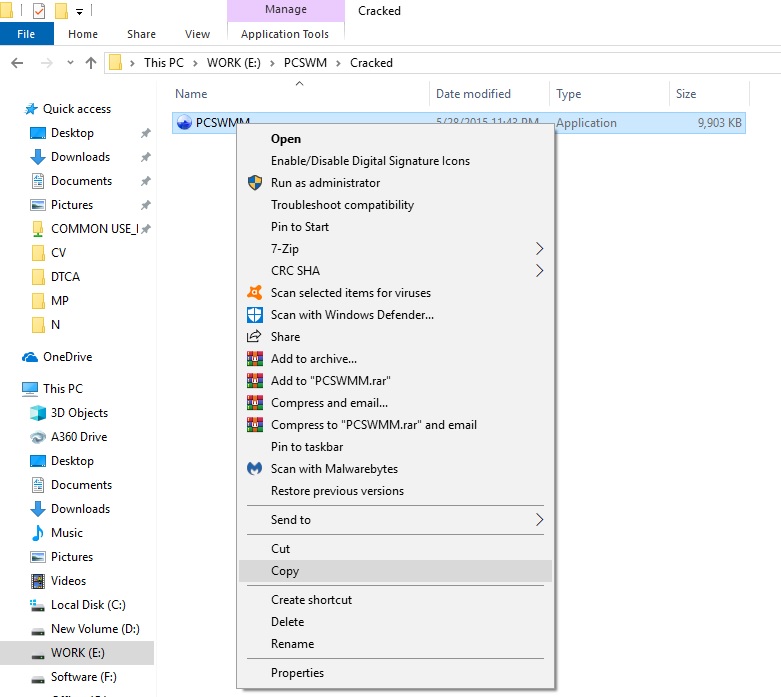
Task: Click the Share arrow icon in menu
Action: 254,336
